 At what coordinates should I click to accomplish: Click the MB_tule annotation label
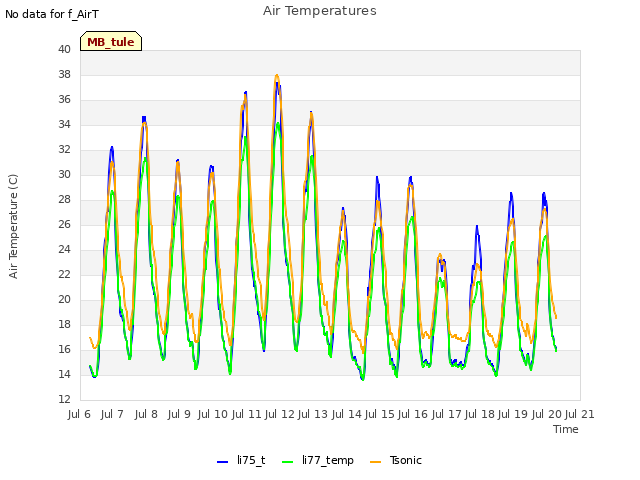(111, 42)
